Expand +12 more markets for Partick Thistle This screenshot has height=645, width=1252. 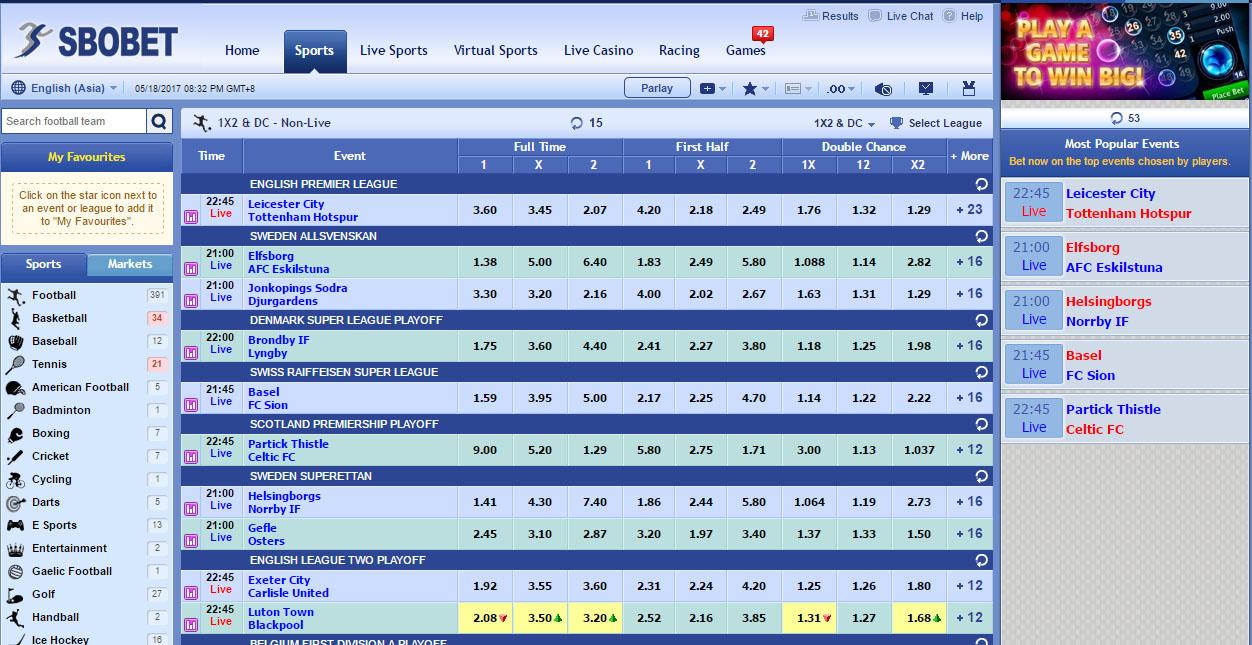969,450
